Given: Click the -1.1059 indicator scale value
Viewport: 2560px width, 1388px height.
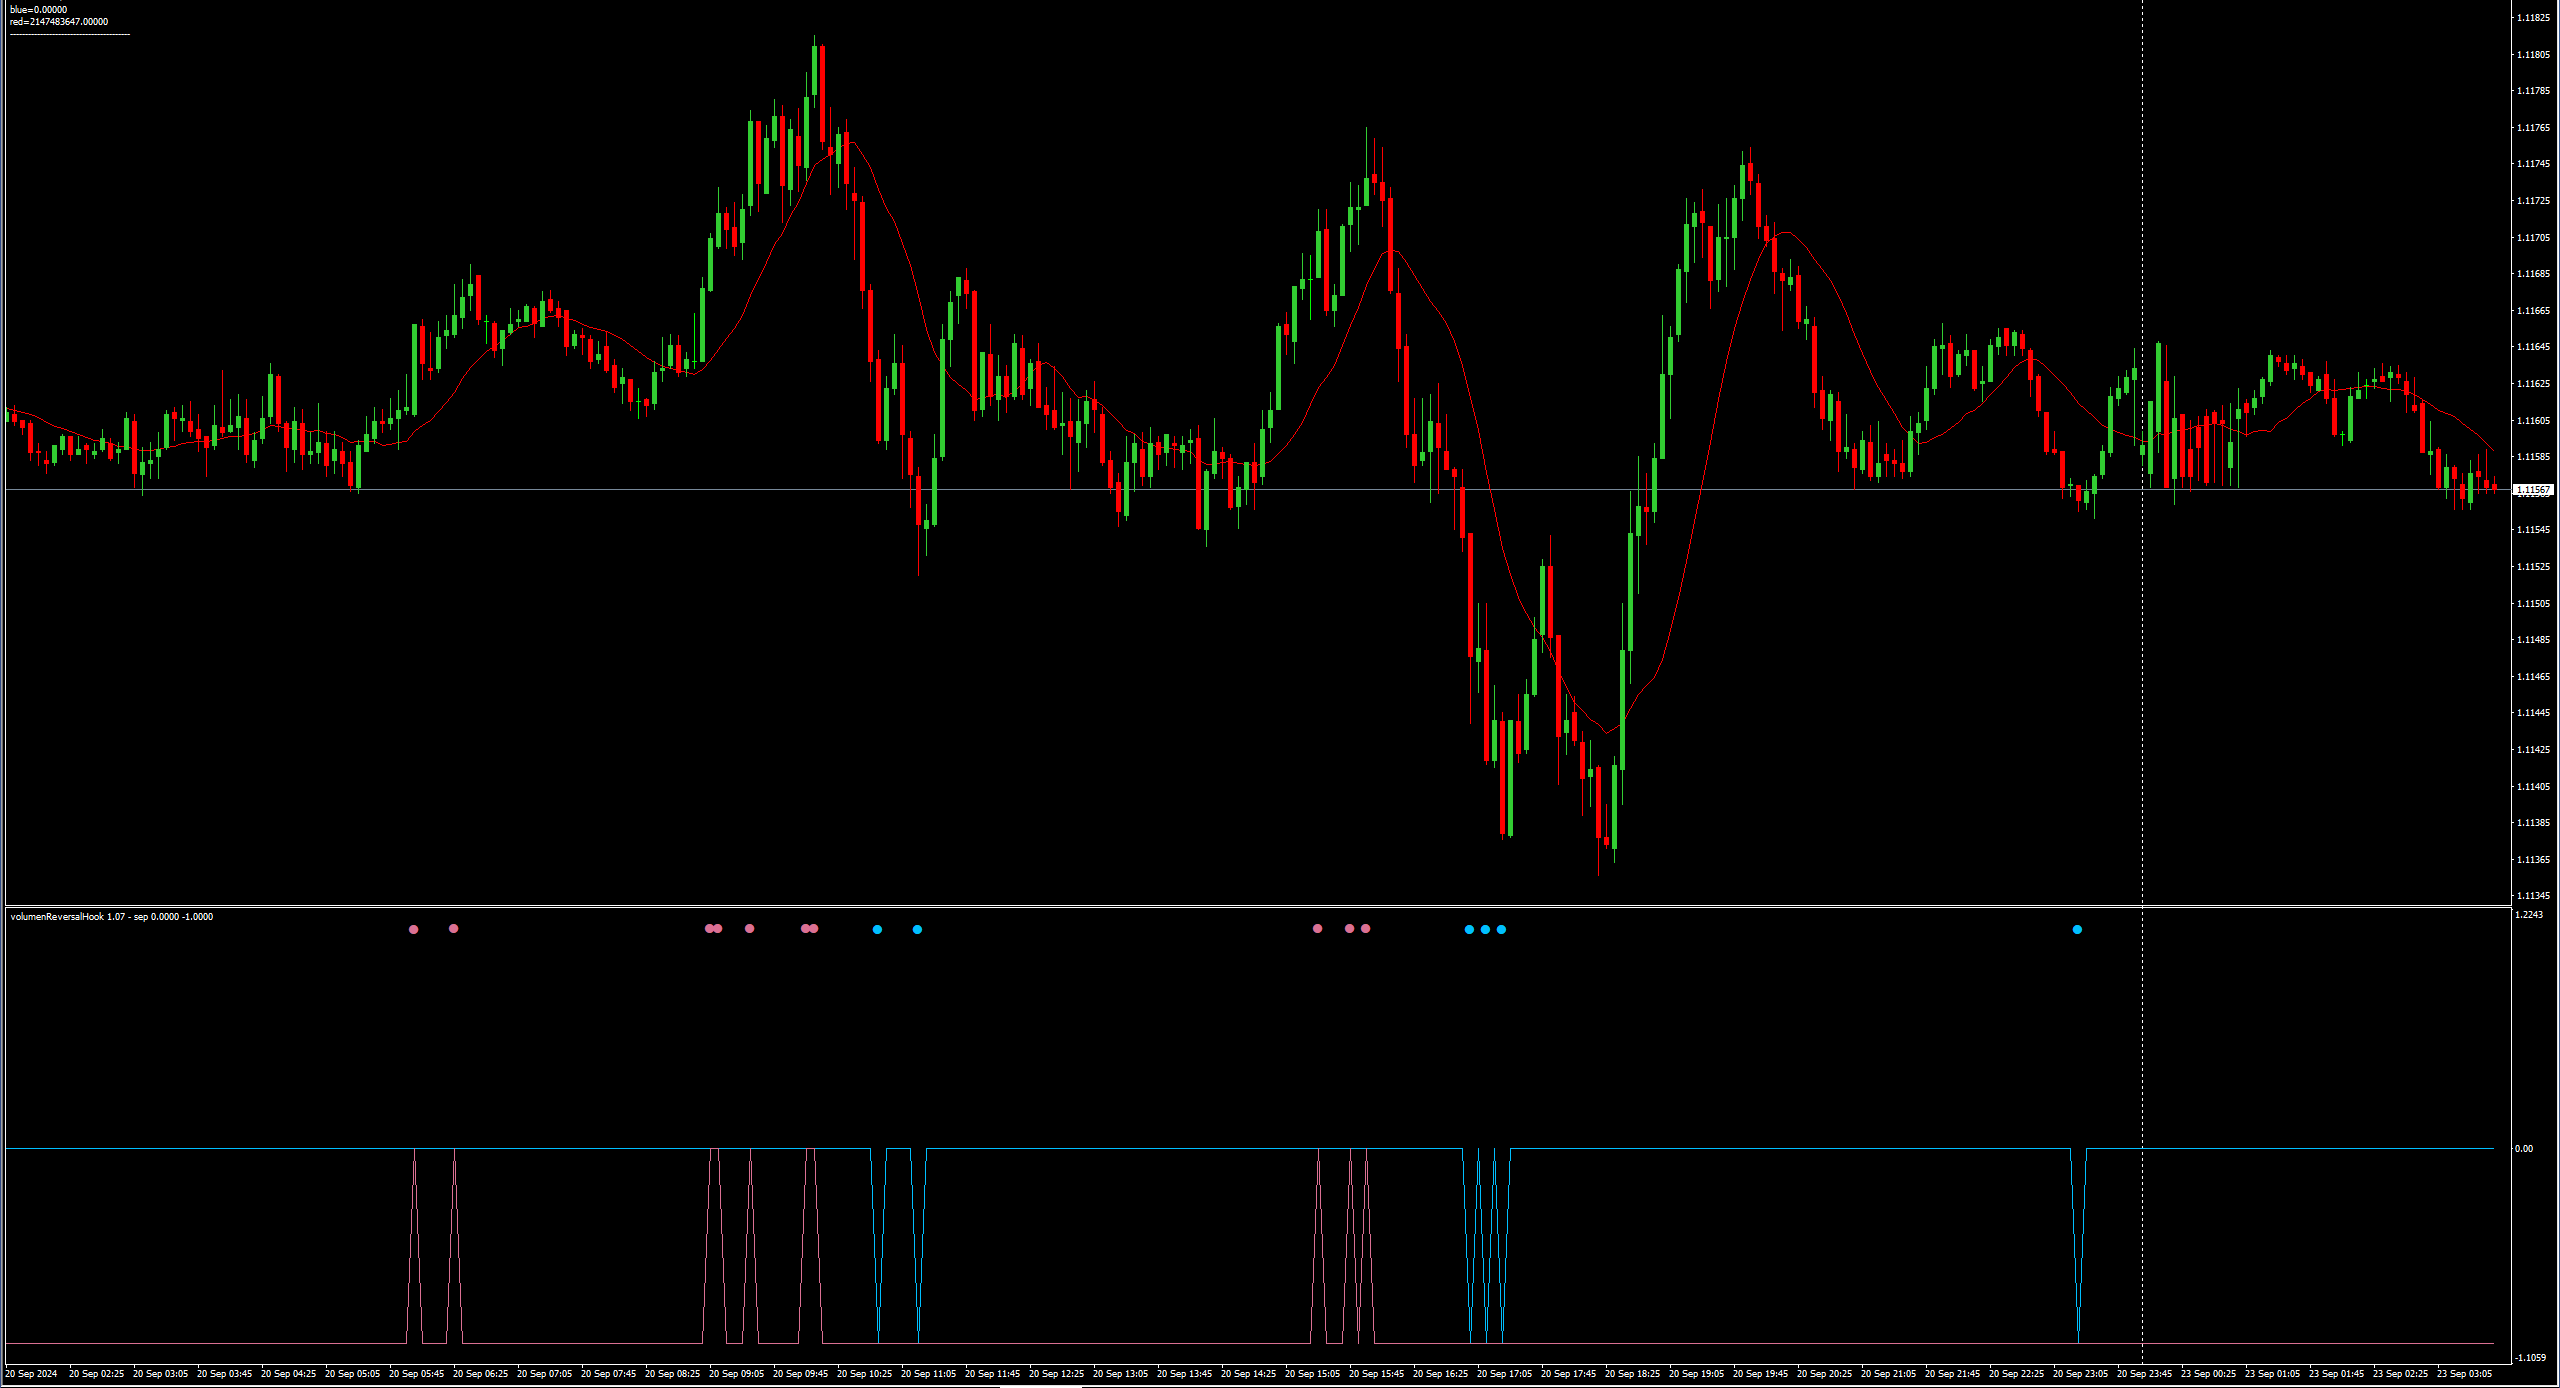Looking at the screenshot, I should click(2530, 1358).
